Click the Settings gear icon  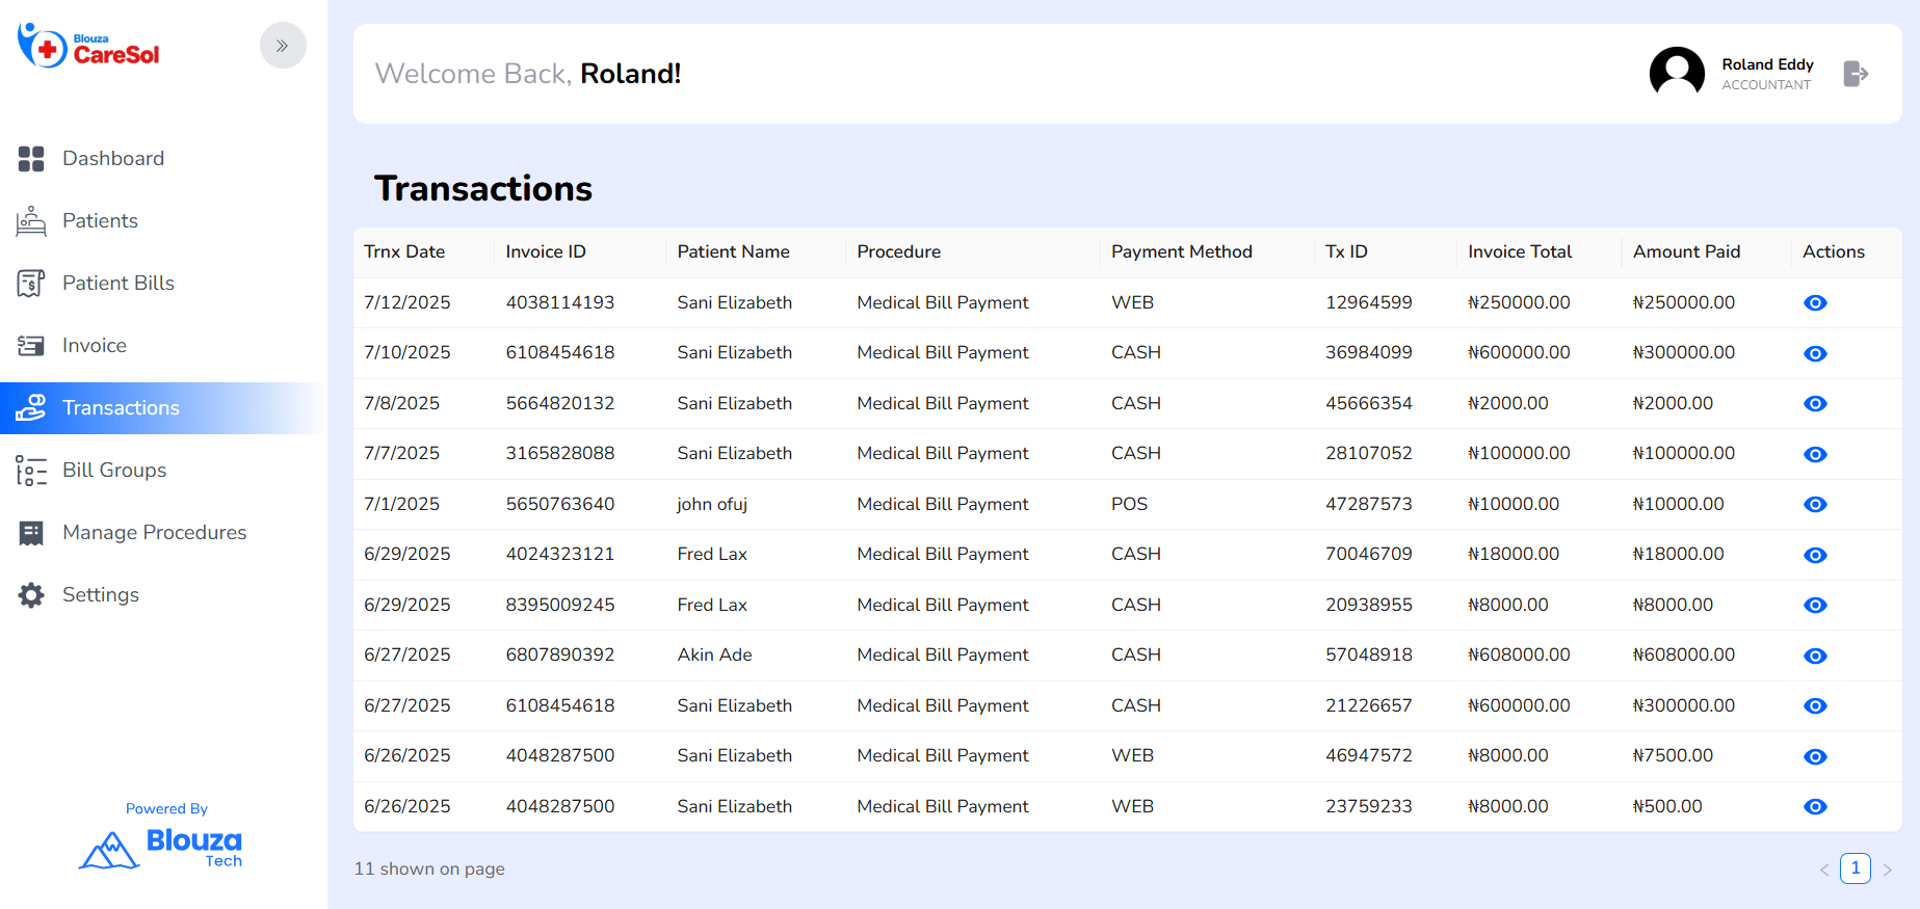point(31,595)
